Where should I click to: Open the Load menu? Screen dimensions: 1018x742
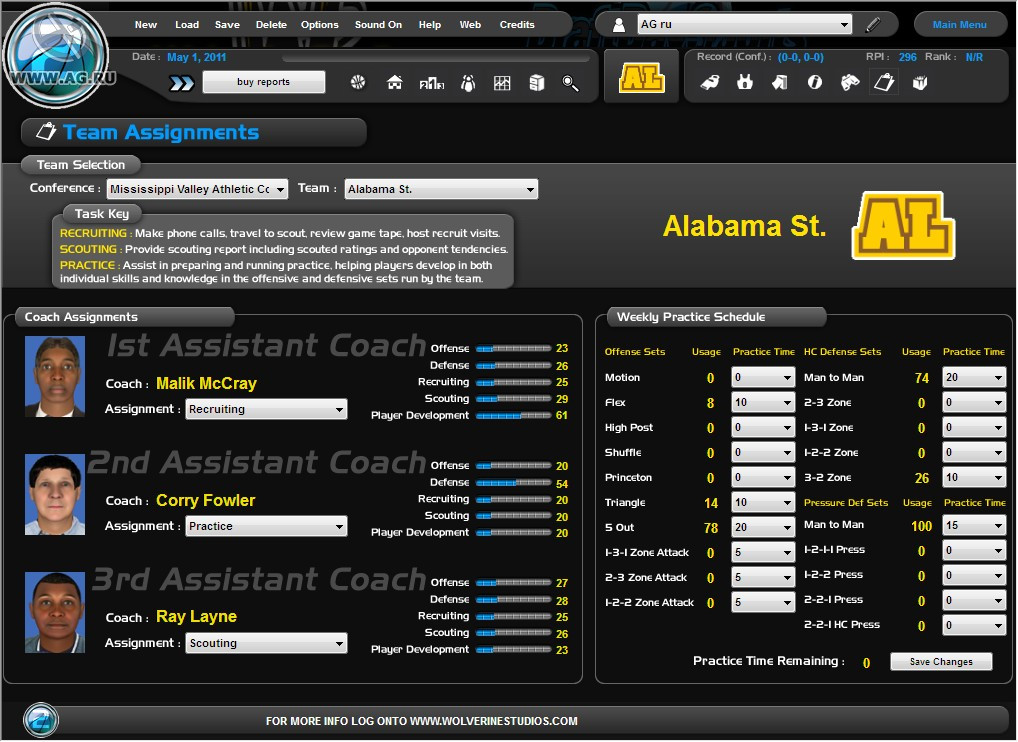pos(187,25)
